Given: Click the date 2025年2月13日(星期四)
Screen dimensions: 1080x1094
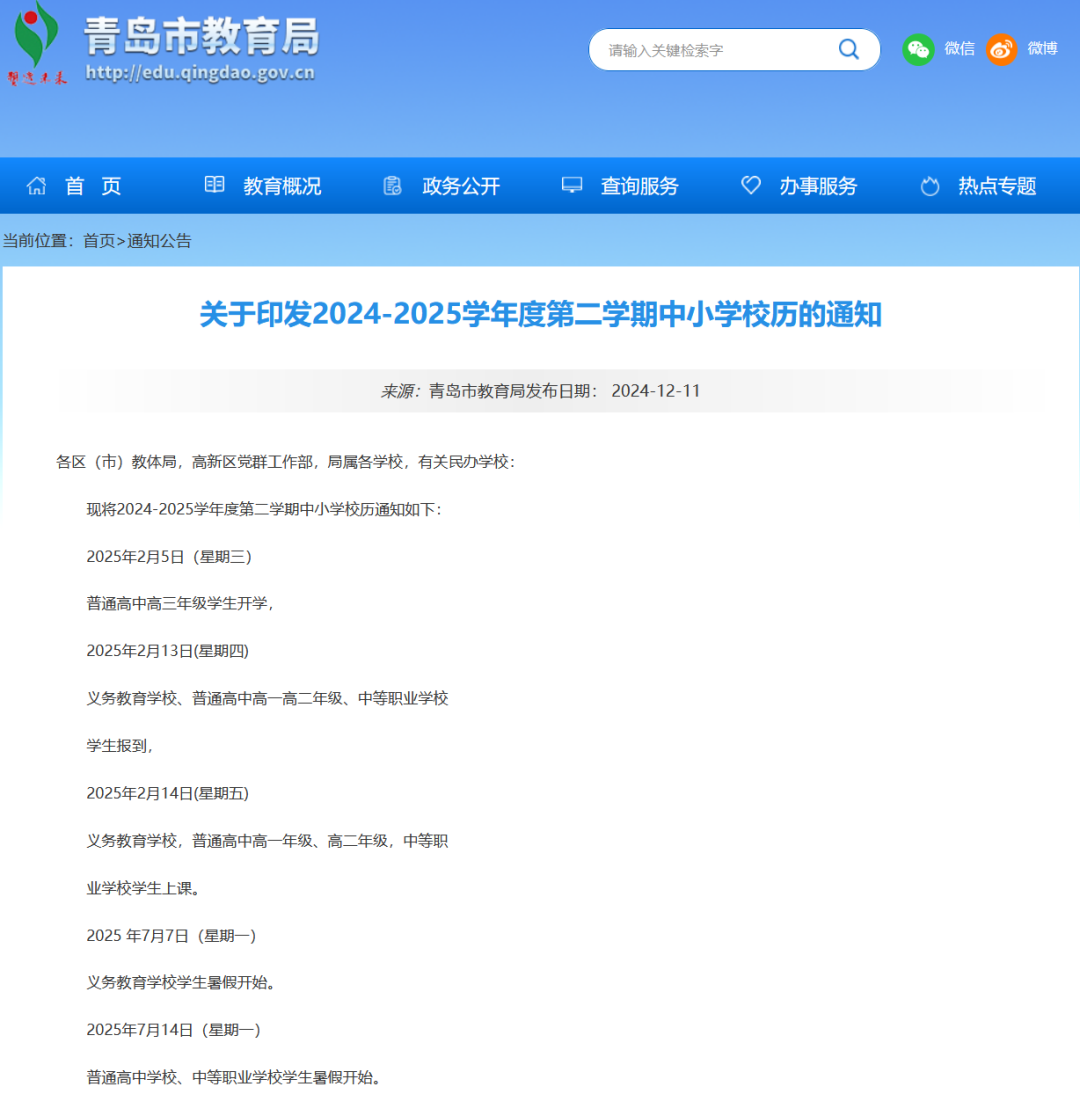Looking at the screenshot, I should 167,651.
